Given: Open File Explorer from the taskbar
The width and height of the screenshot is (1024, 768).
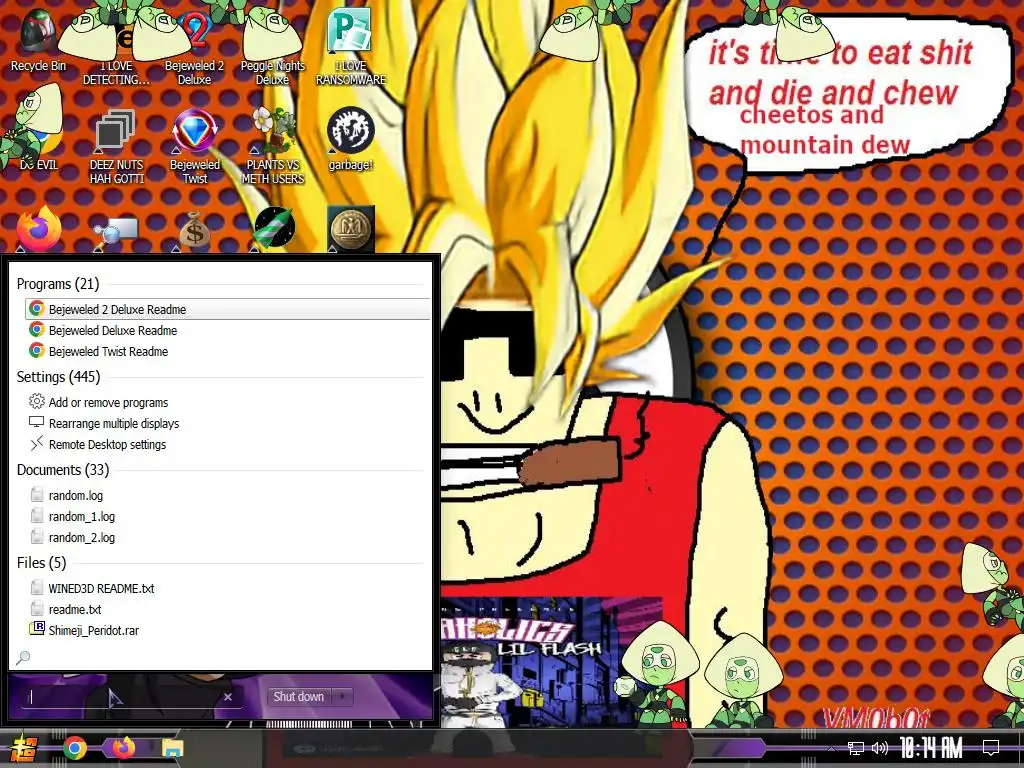Looking at the screenshot, I should click(x=172, y=748).
